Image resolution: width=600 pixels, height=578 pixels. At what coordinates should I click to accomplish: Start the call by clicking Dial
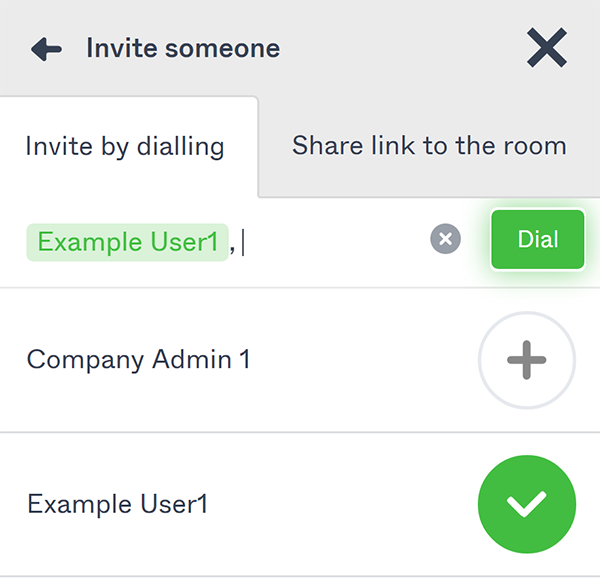tap(537, 240)
